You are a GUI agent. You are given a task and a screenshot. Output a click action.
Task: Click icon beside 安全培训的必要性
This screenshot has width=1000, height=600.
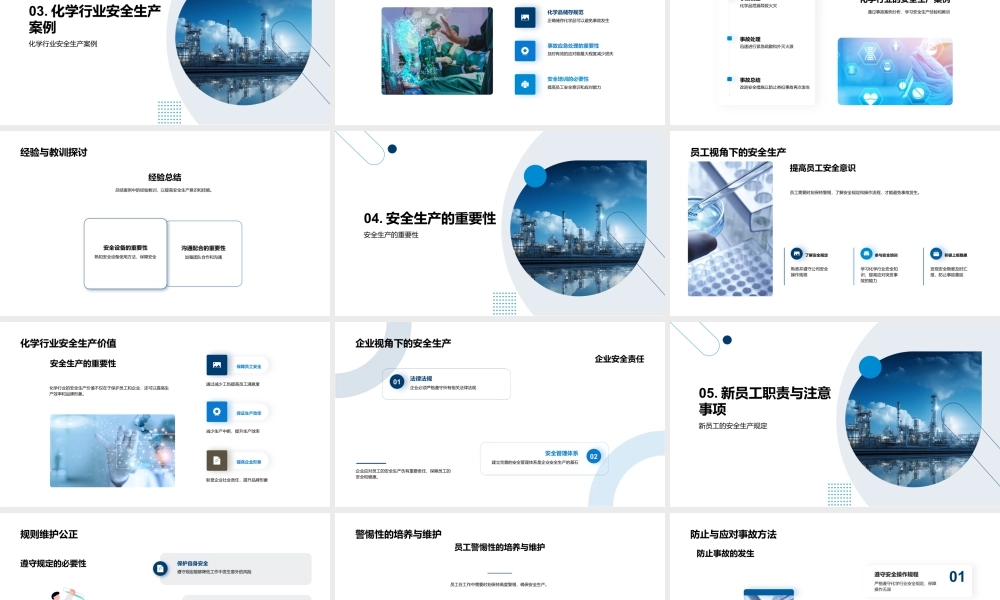pos(525,84)
